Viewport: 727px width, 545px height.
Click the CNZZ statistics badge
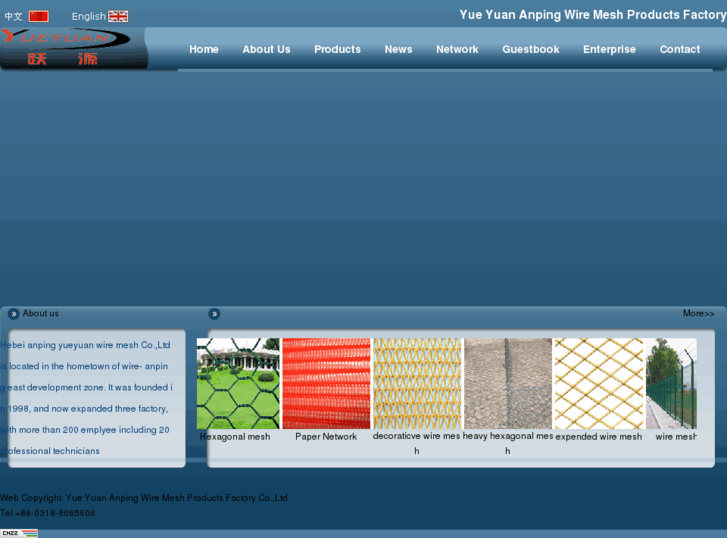pos(19,533)
